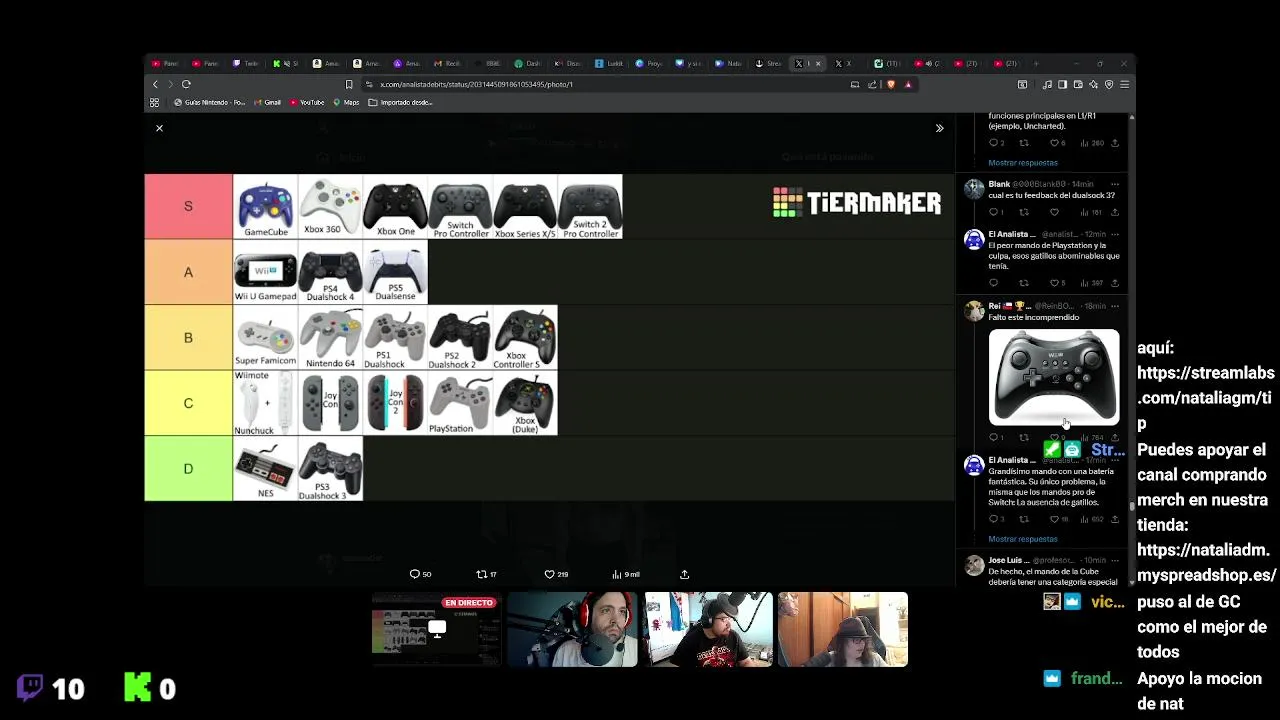Screen dimensions: 1280x720
Task: Close the photo viewer with the X button
Action: pyautogui.click(x=159, y=128)
